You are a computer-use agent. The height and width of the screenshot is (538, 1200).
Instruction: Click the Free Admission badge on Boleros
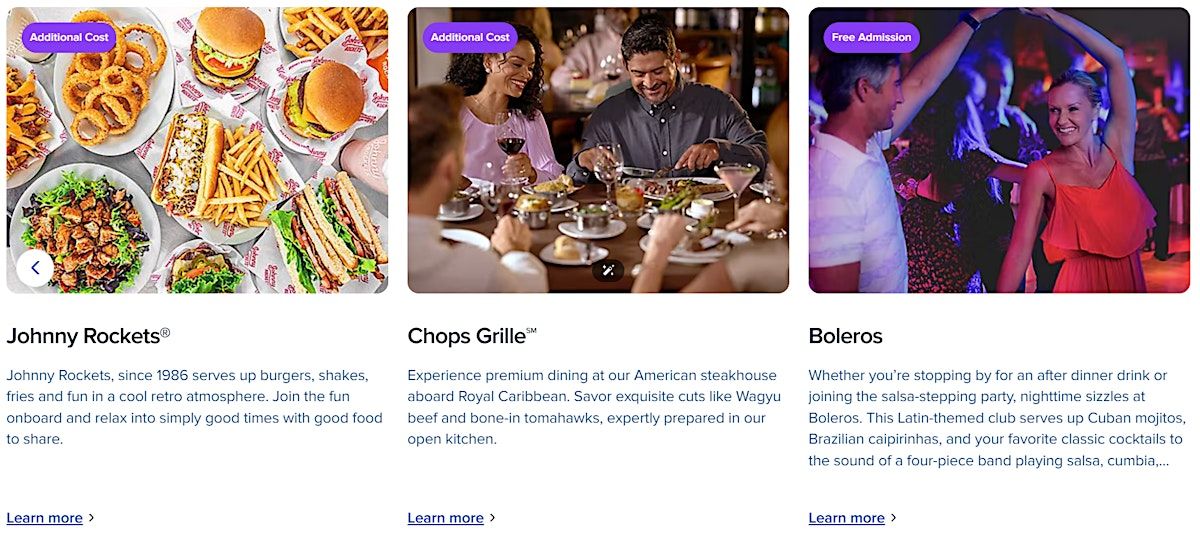pos(871,38)
